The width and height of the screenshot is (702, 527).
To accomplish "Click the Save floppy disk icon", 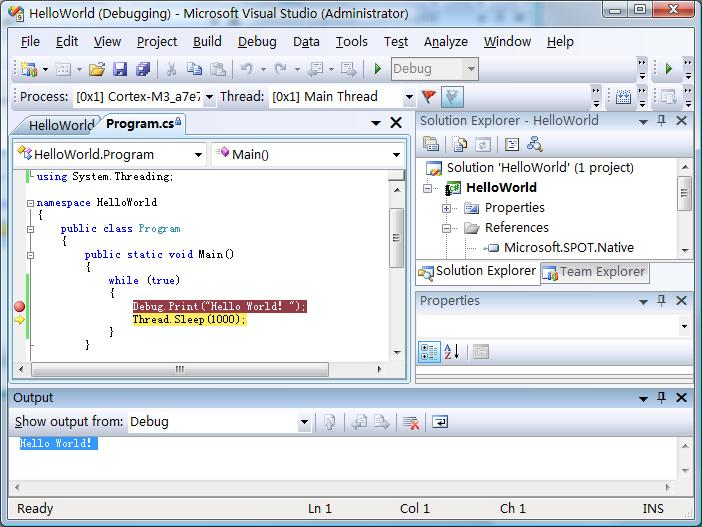I will [120, 69].
